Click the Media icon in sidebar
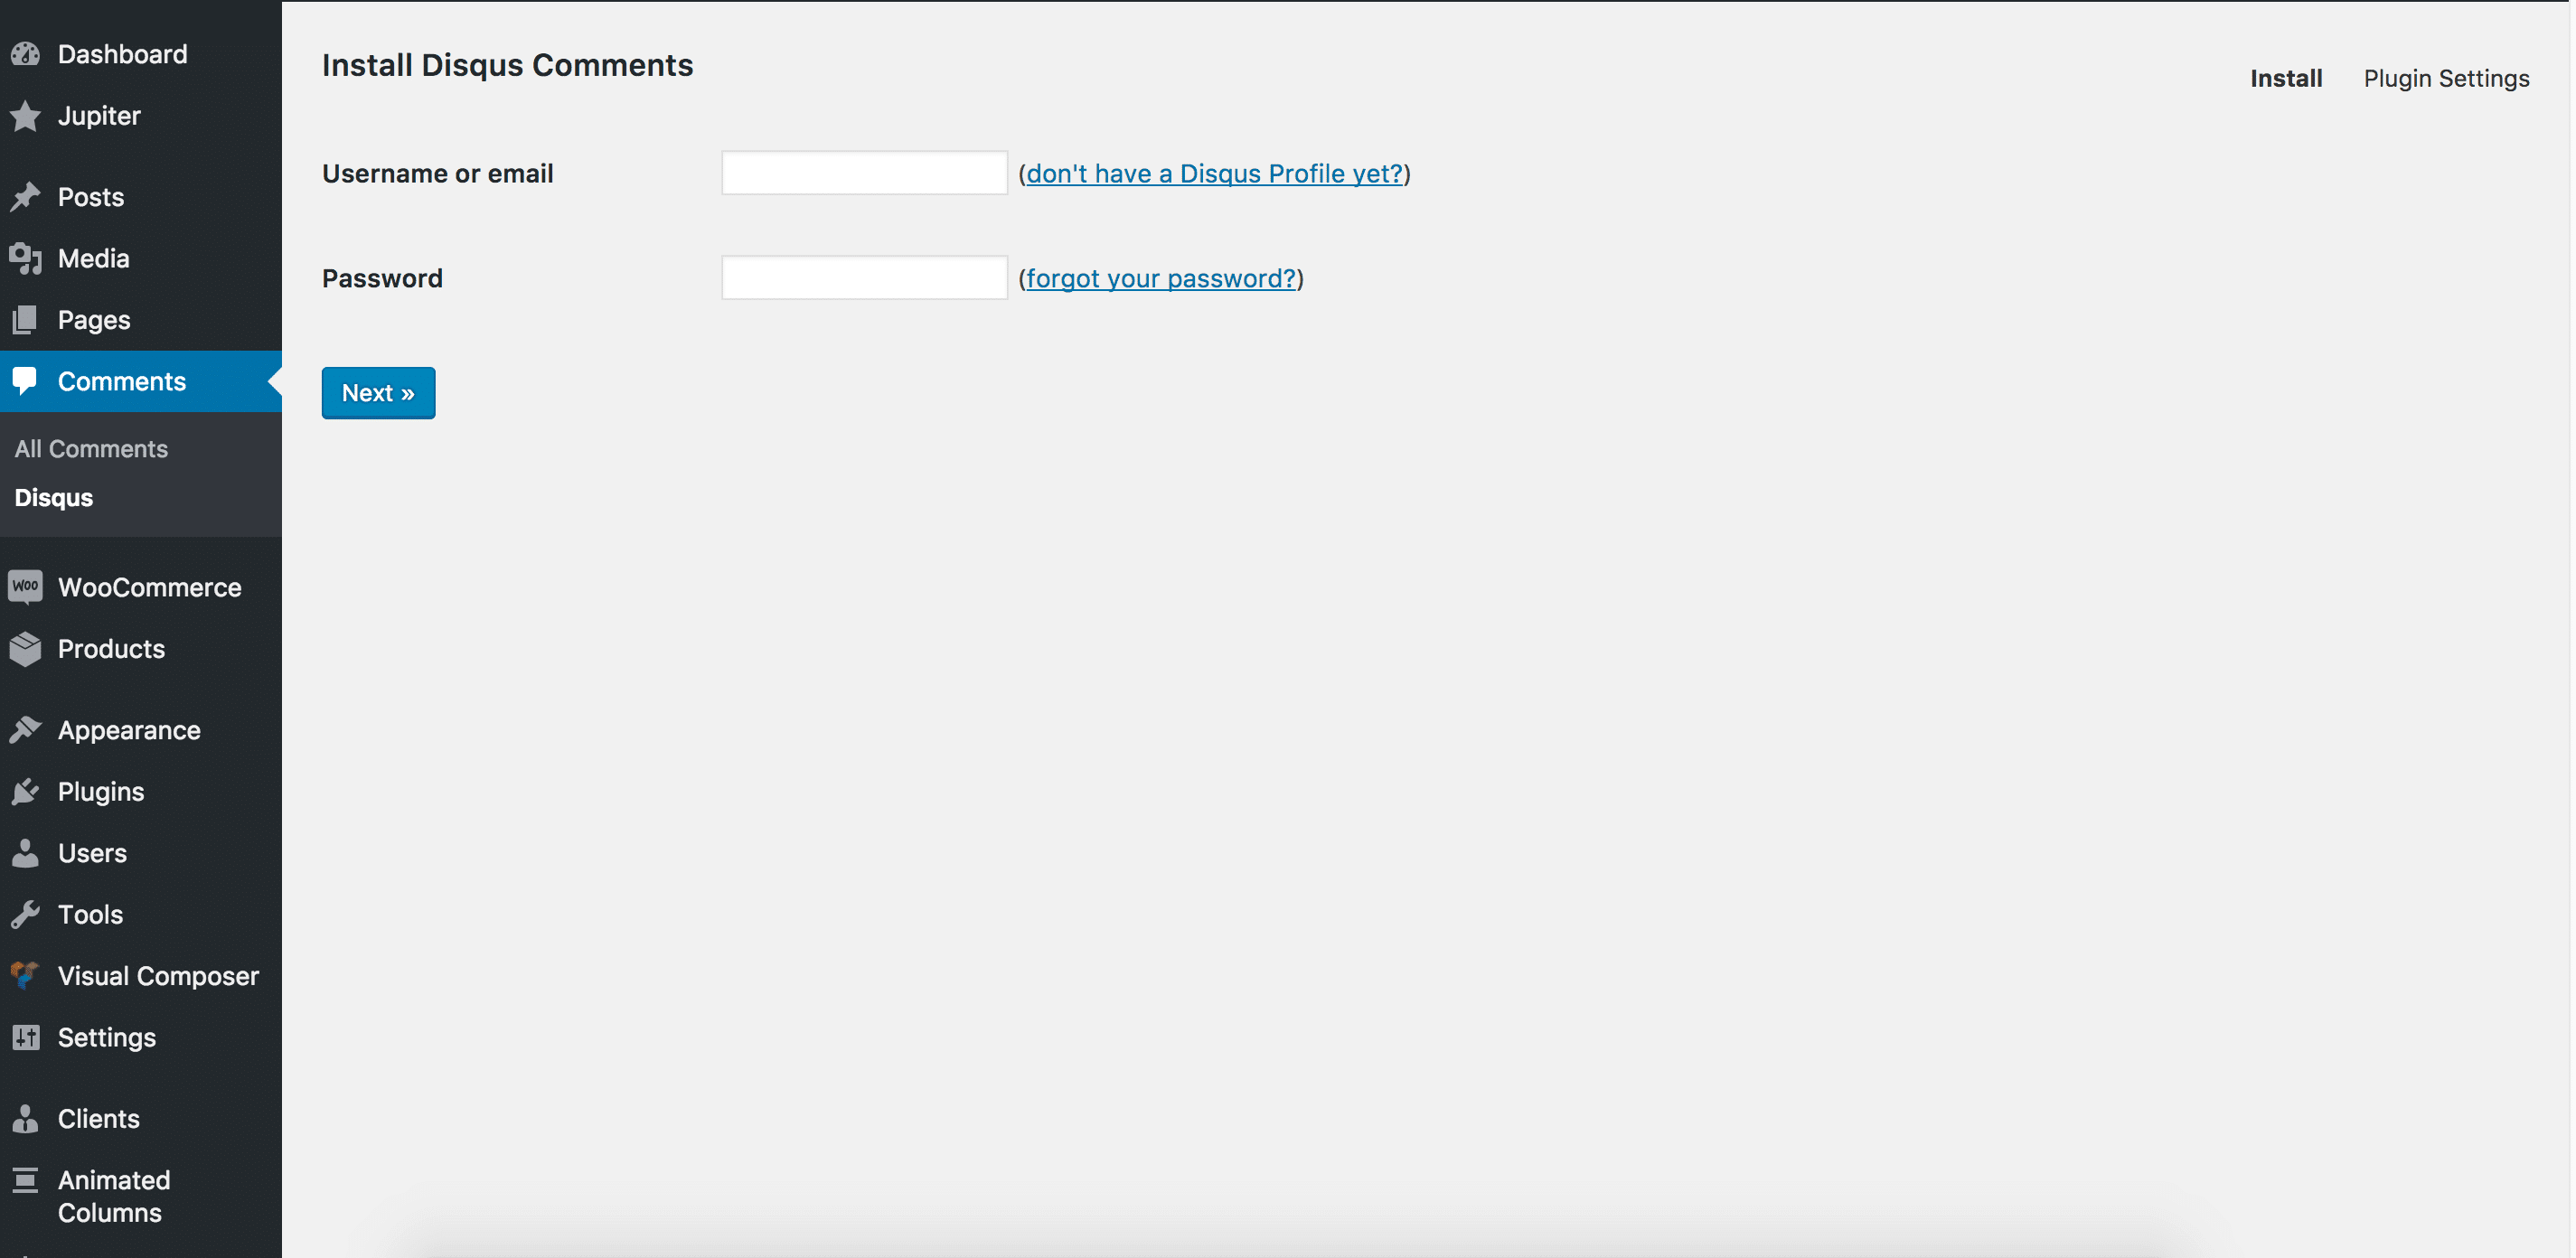The image size is (2576, 1258). (x=25, y=259)
